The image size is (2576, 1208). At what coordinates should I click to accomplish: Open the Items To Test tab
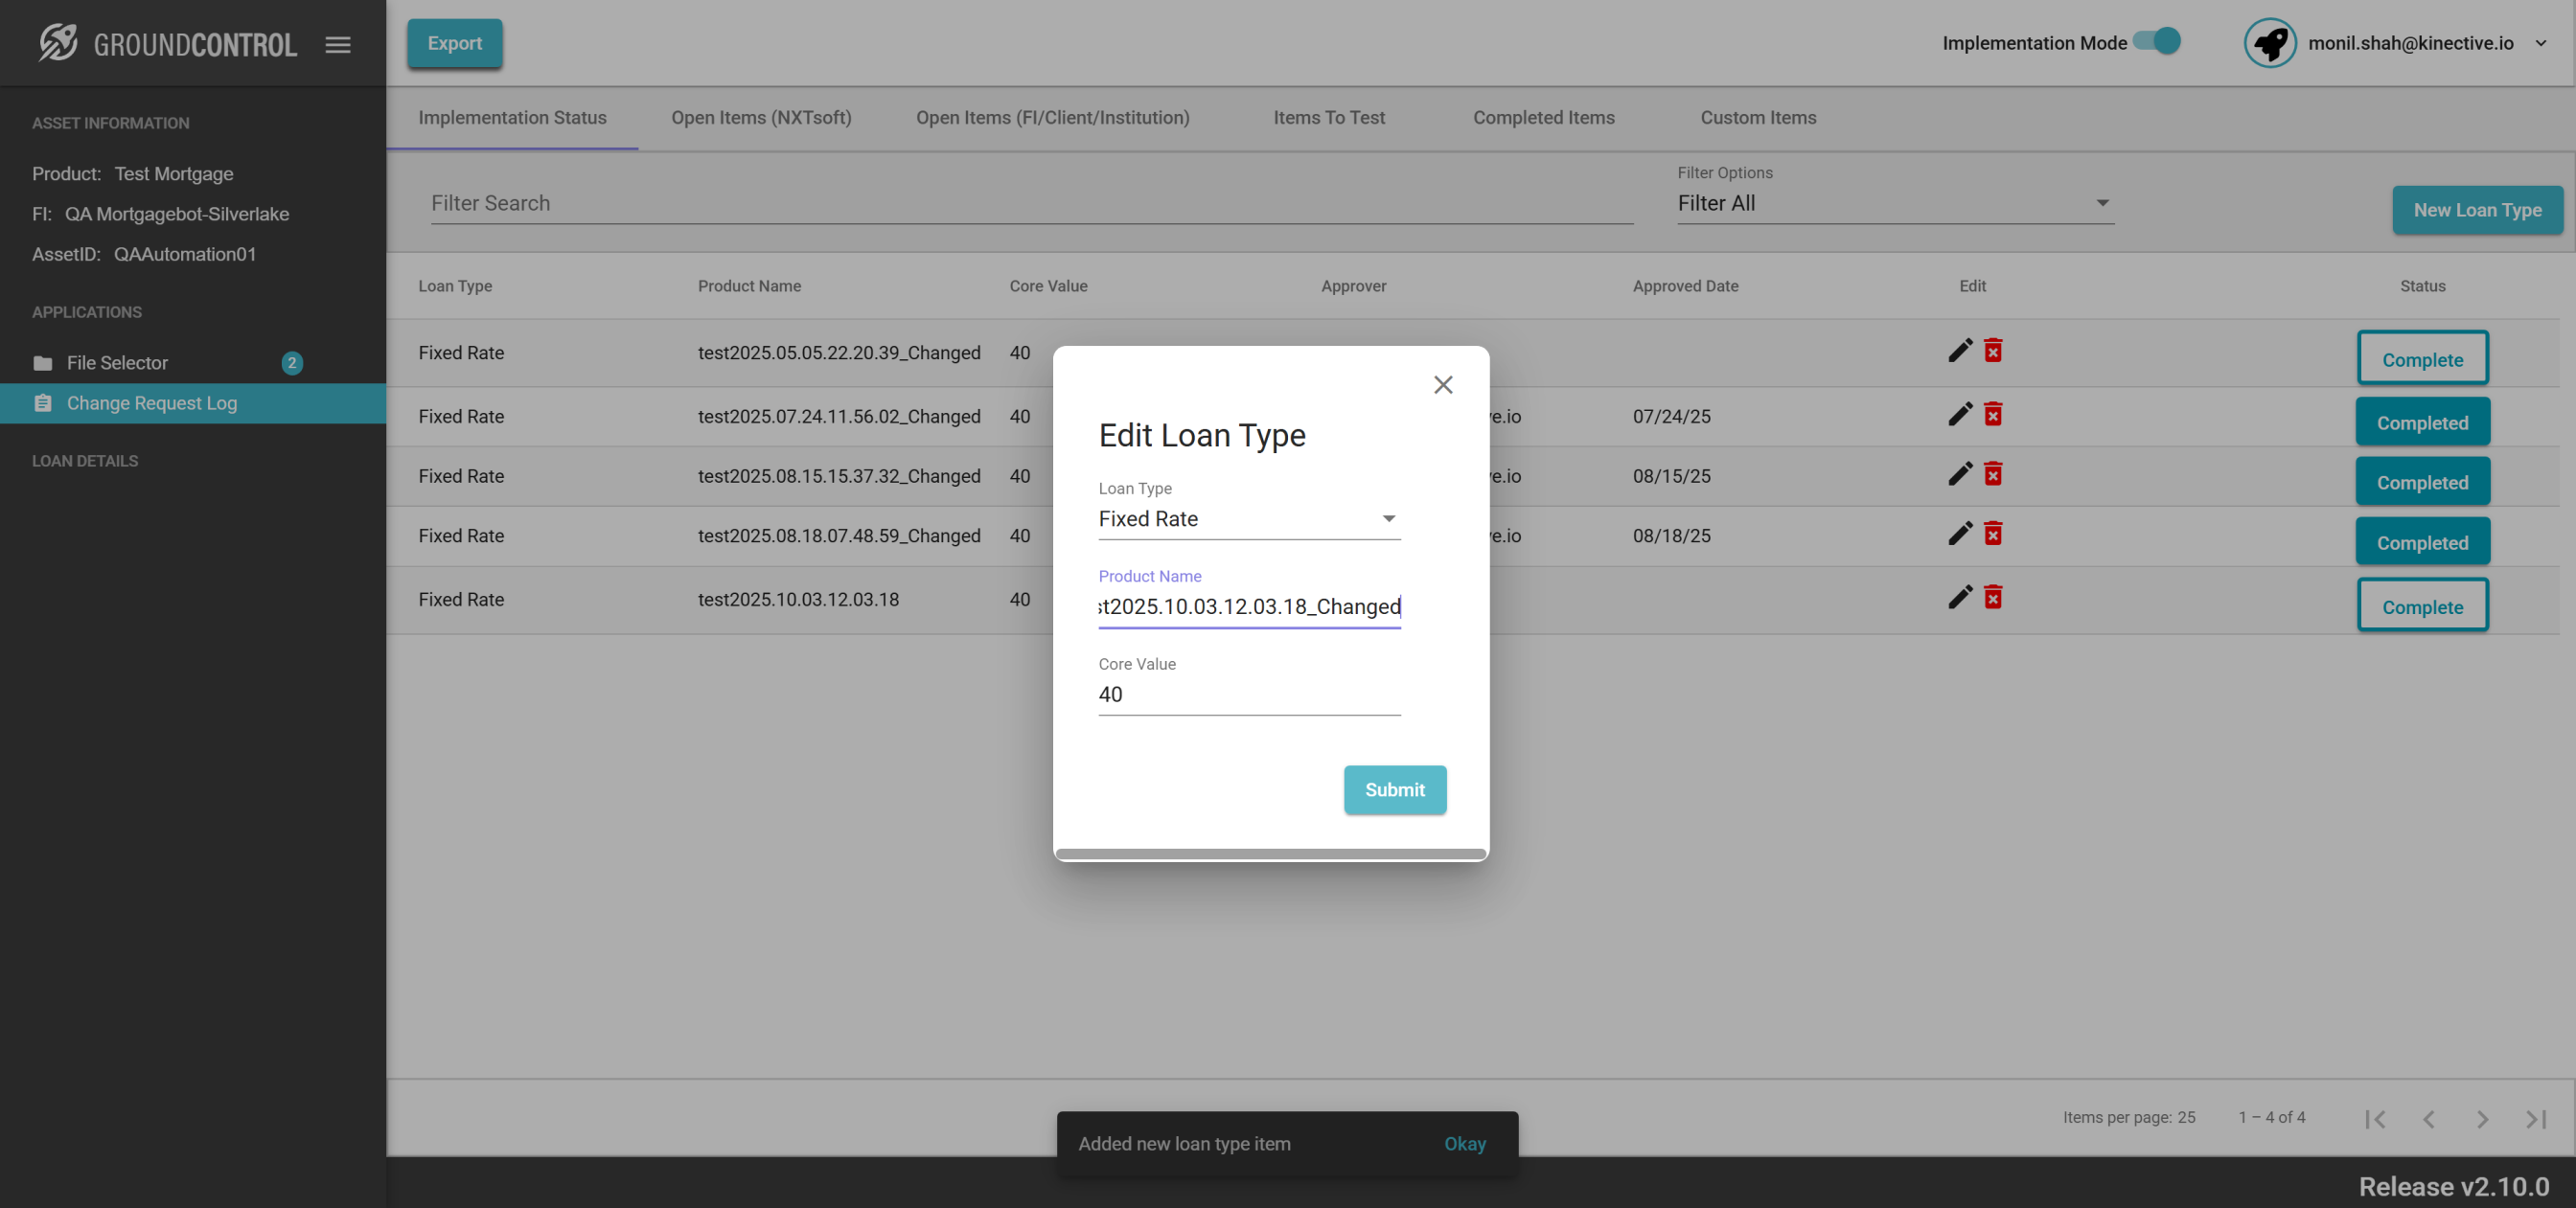pos(1328,118)
